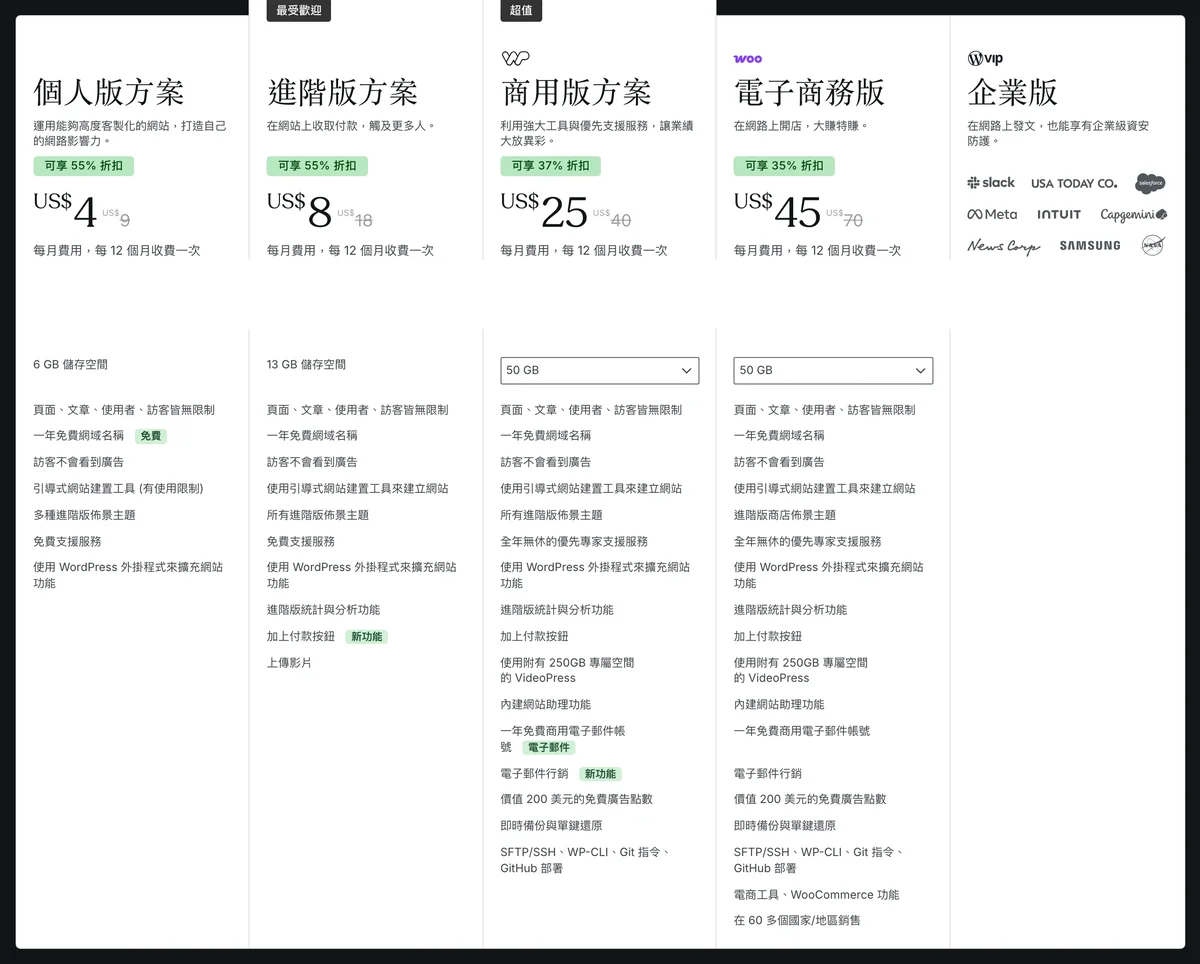
Task: Click the 在網路上開店，大賺特賺。 description
Action: 802,126
